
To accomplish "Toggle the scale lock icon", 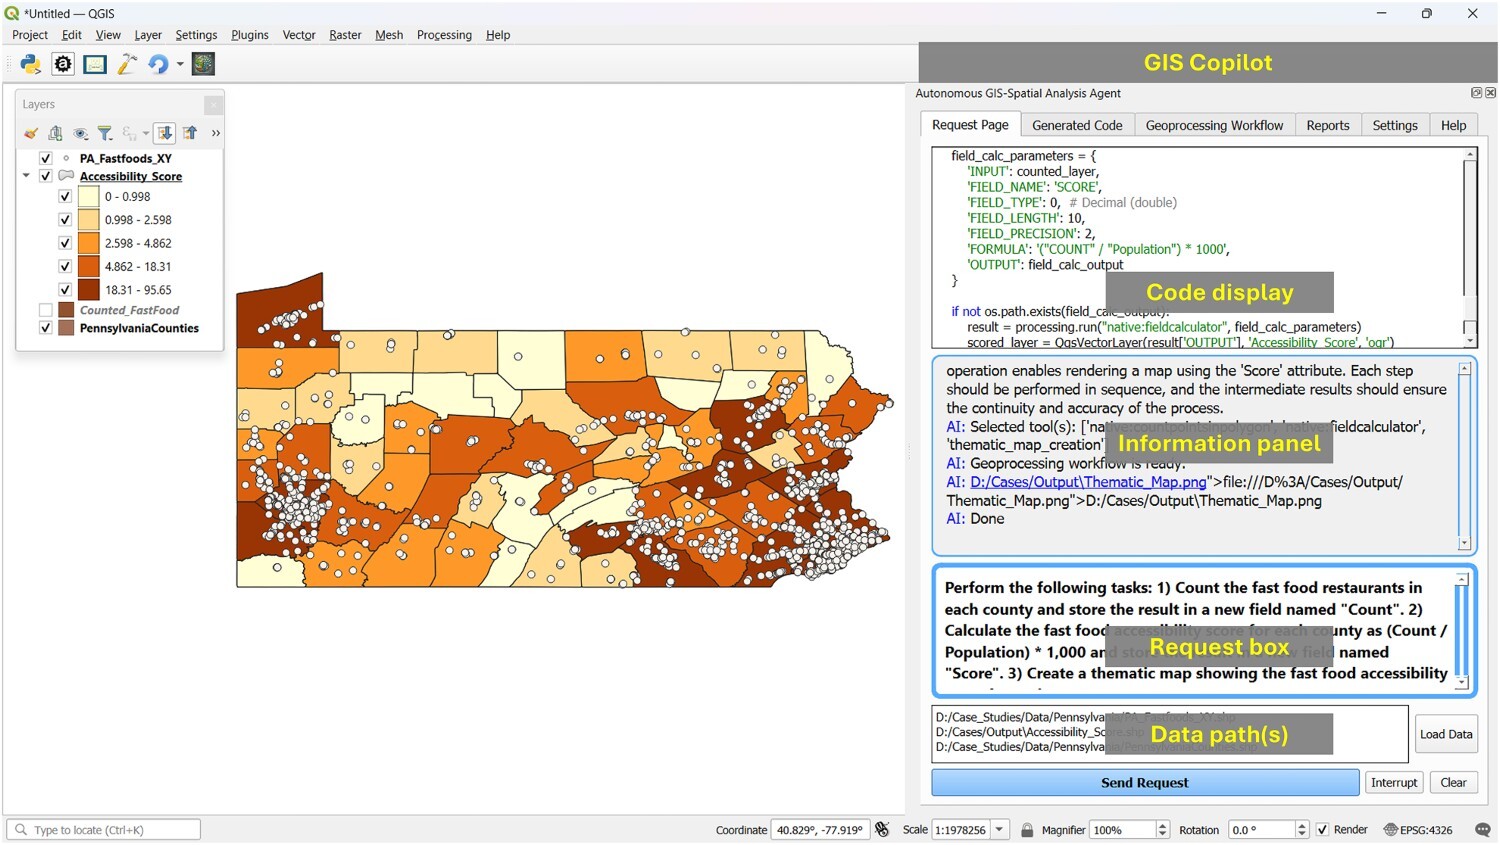I will (x=1027, y=830).
